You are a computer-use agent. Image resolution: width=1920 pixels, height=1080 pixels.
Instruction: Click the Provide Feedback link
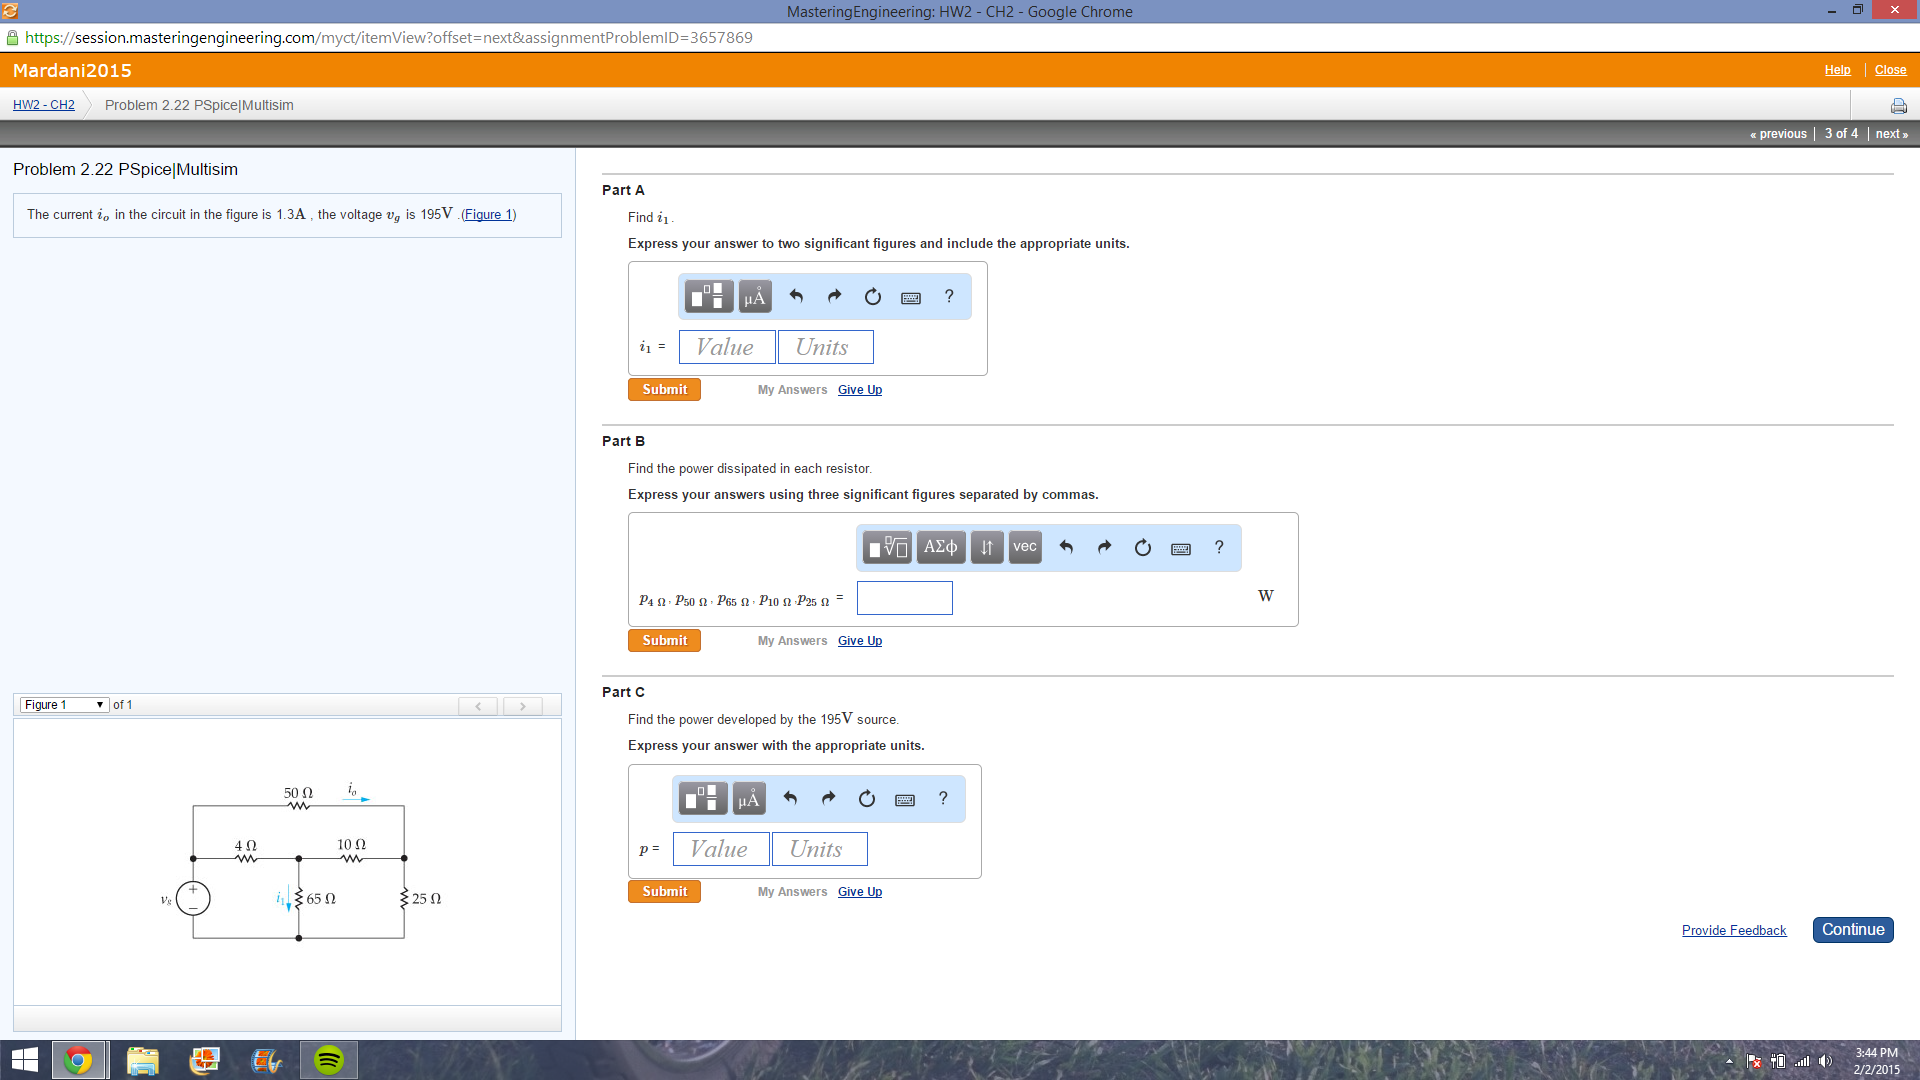[x=1734, y=930]
